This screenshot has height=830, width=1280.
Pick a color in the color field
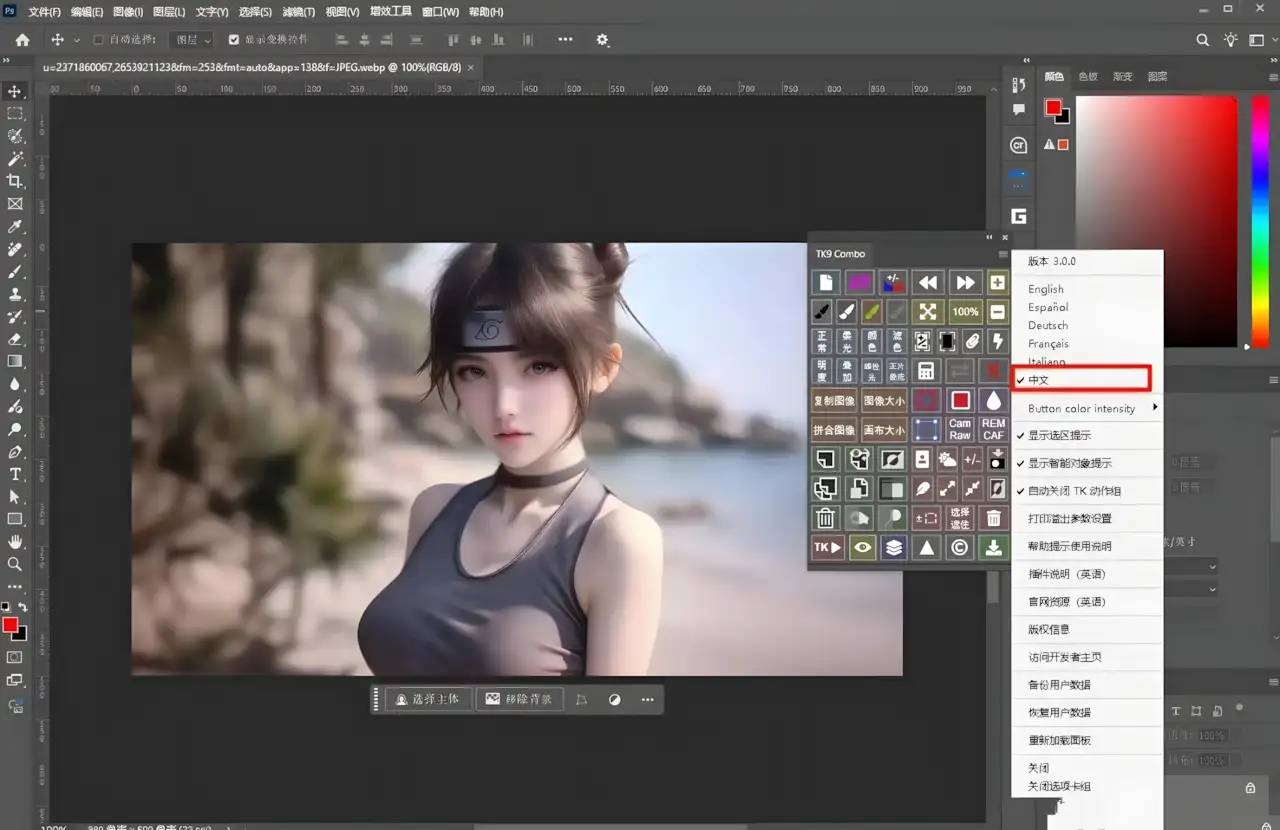pos(1156,222)
